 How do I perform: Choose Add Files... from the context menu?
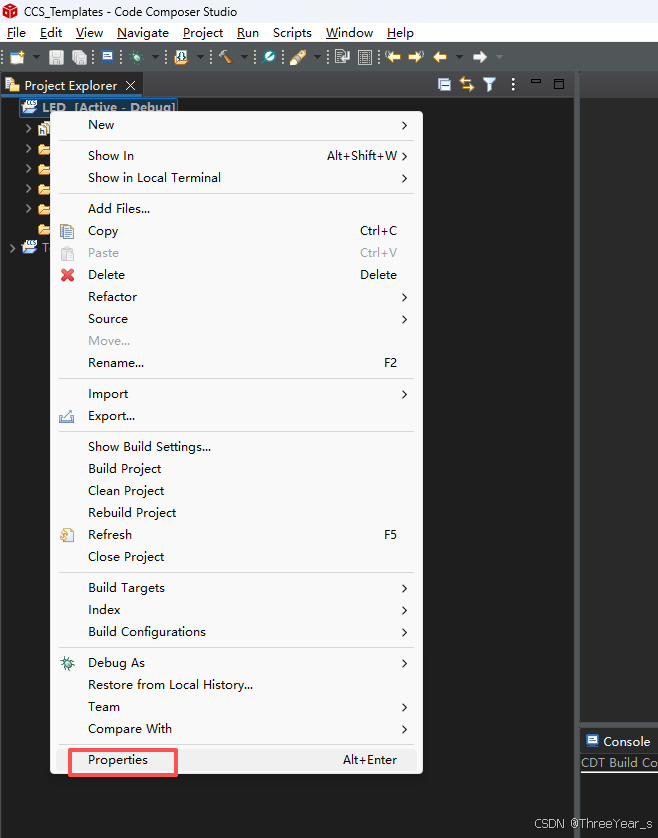(236, 209)
